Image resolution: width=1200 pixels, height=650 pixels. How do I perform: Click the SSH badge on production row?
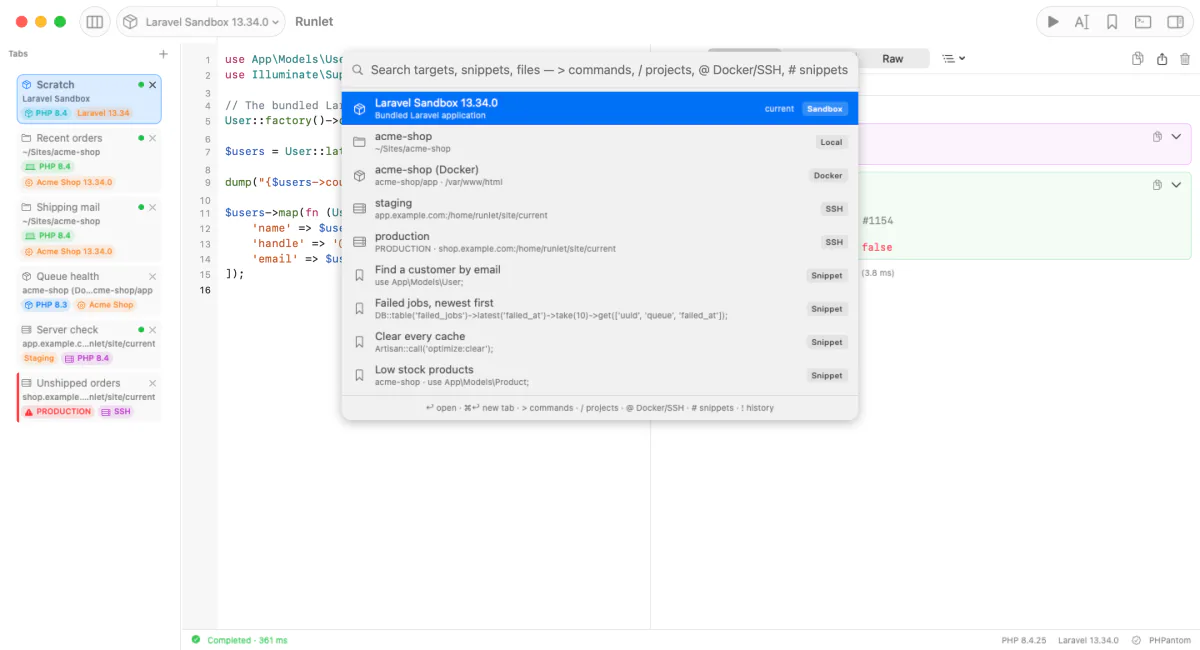click(x=834, y=242)
